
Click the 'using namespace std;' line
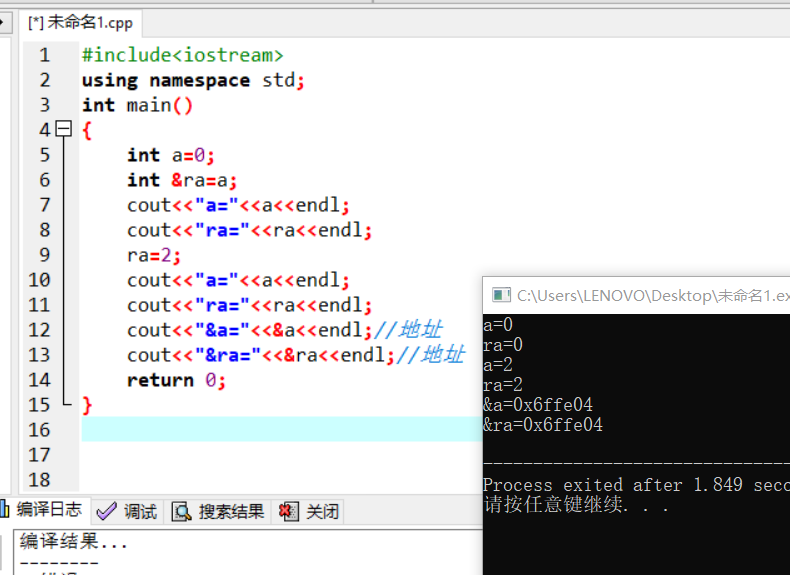click(193, 80)
